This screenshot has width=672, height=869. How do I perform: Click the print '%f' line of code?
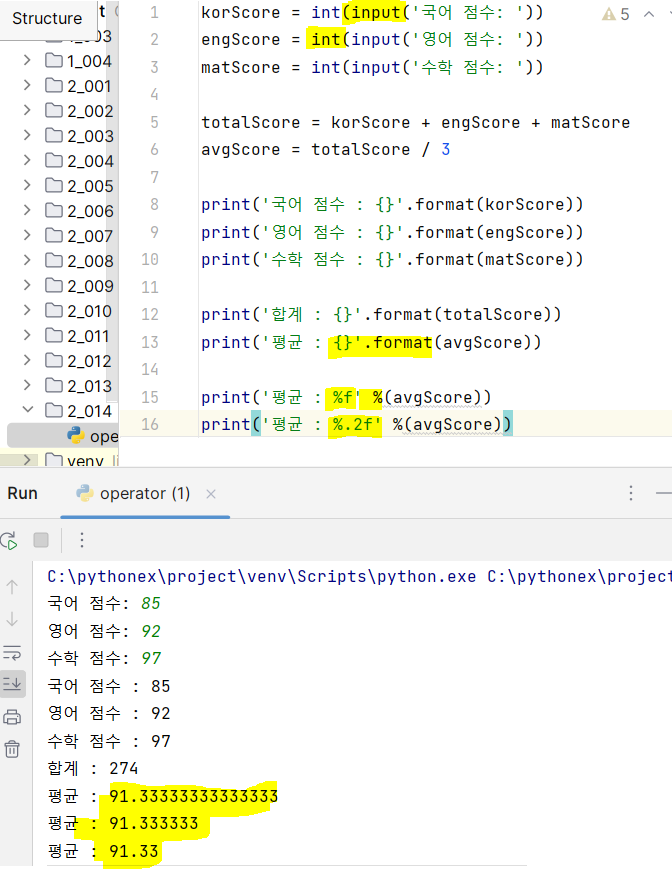(x=346, y=397)
